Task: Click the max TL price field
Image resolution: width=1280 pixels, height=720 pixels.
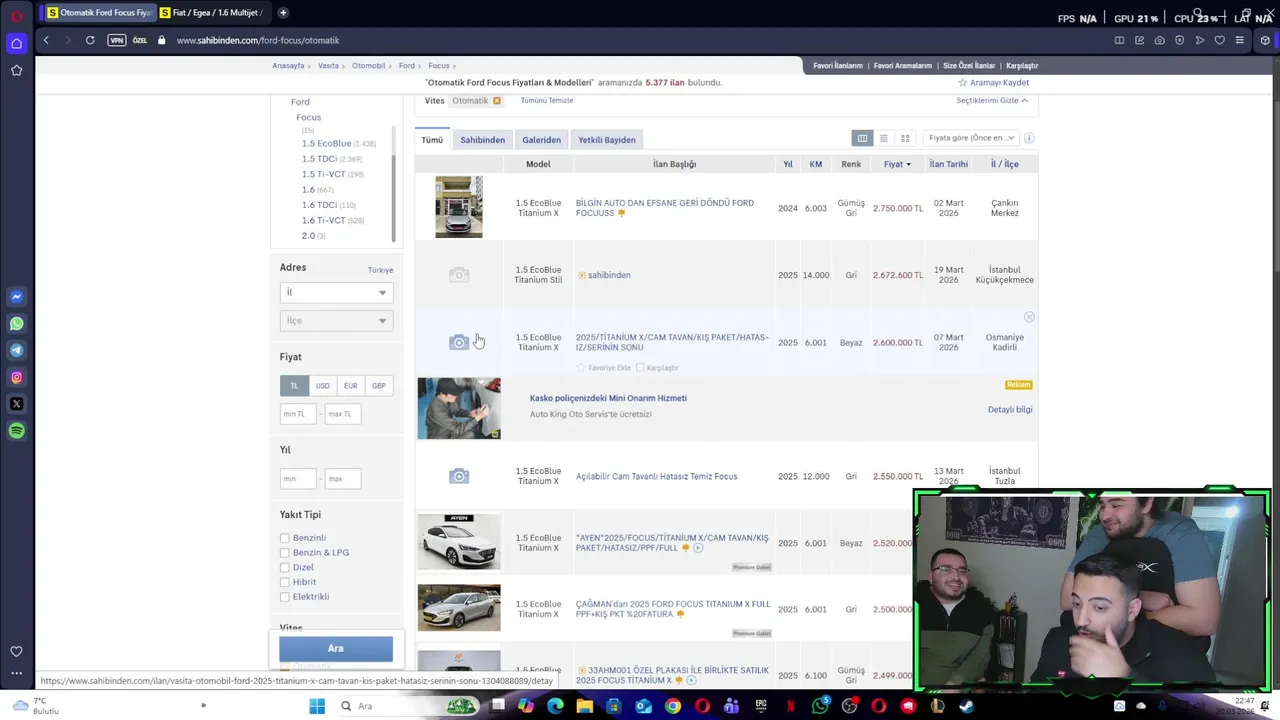Action: 343,414
